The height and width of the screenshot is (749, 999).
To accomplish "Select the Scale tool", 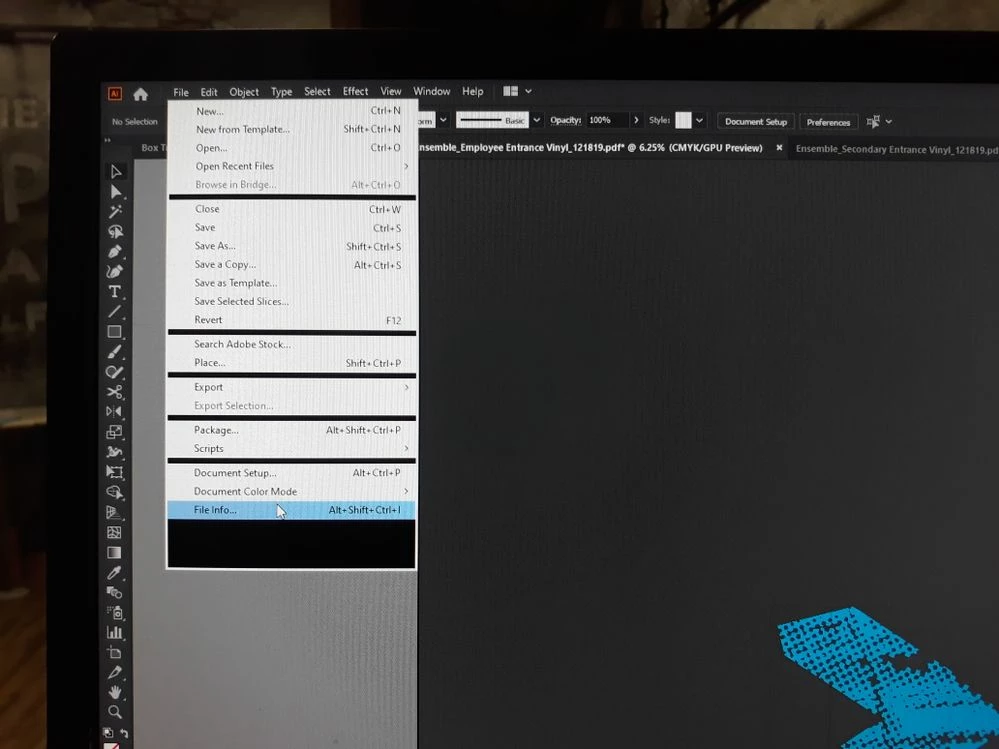I will tap(114, 432).
